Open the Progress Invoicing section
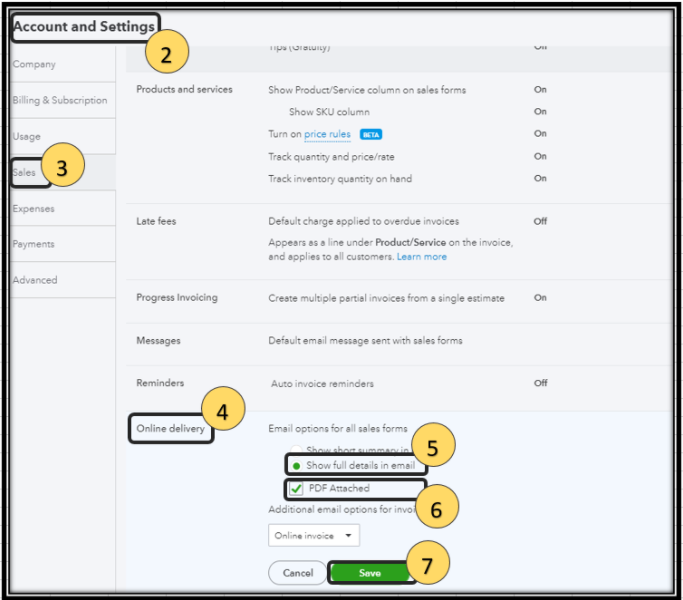 (x=177, y=298)
